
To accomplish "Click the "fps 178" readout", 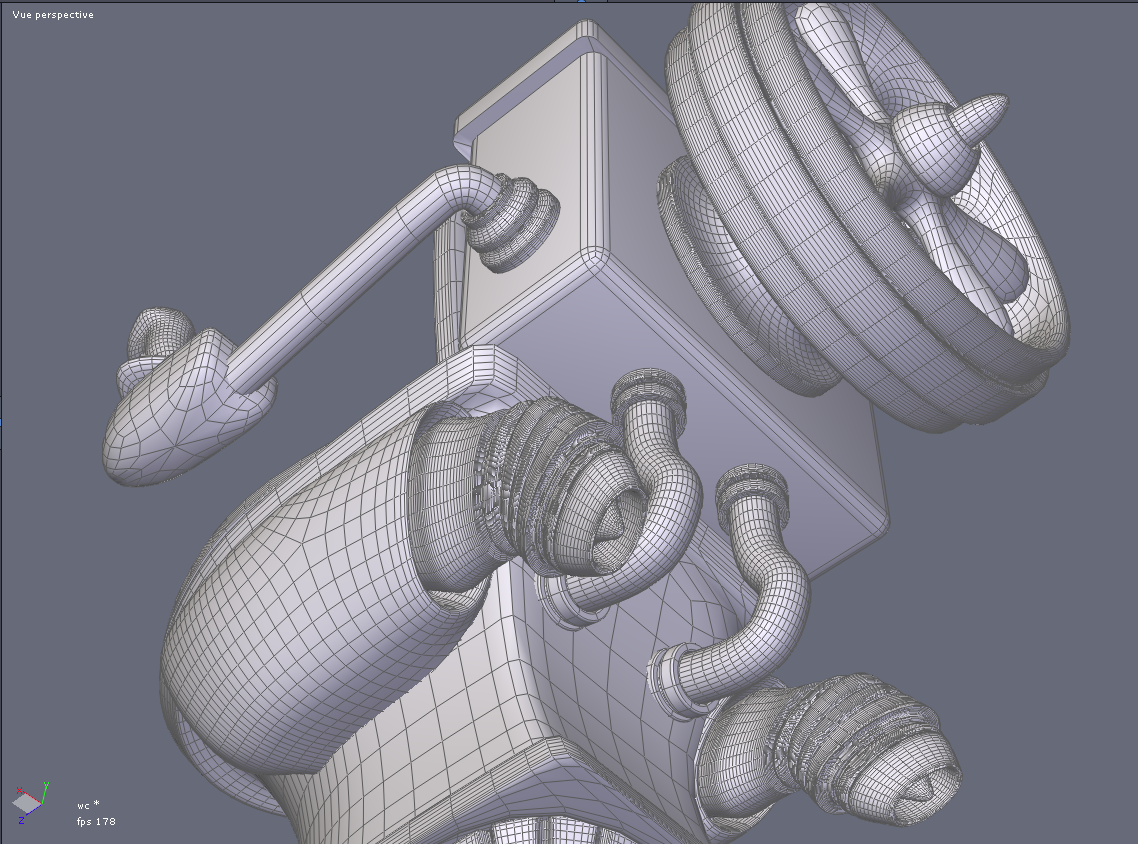I will 96,822.
